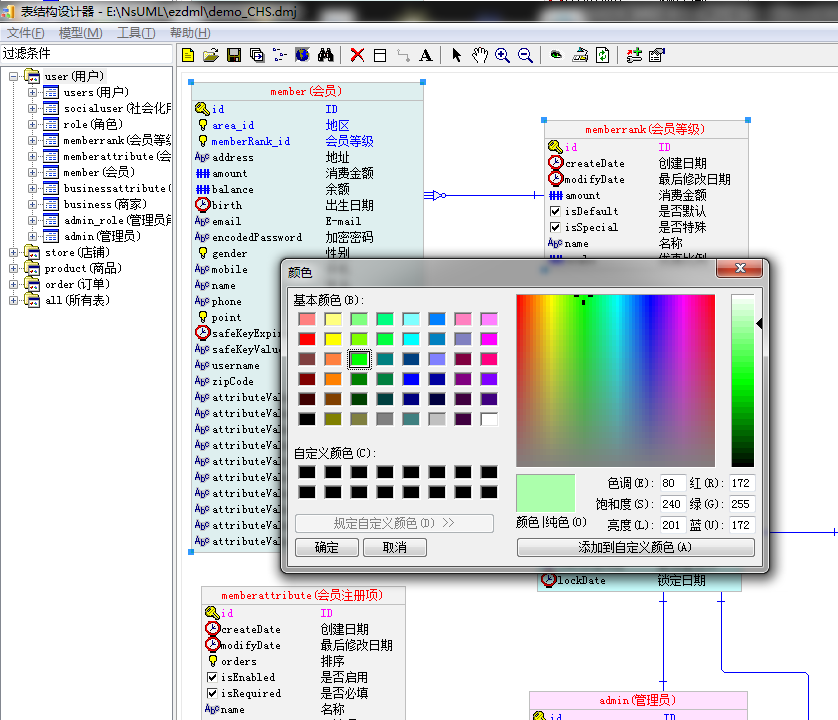Select the arrow pointer tool
838x720 pixels.
click(456, 55)
